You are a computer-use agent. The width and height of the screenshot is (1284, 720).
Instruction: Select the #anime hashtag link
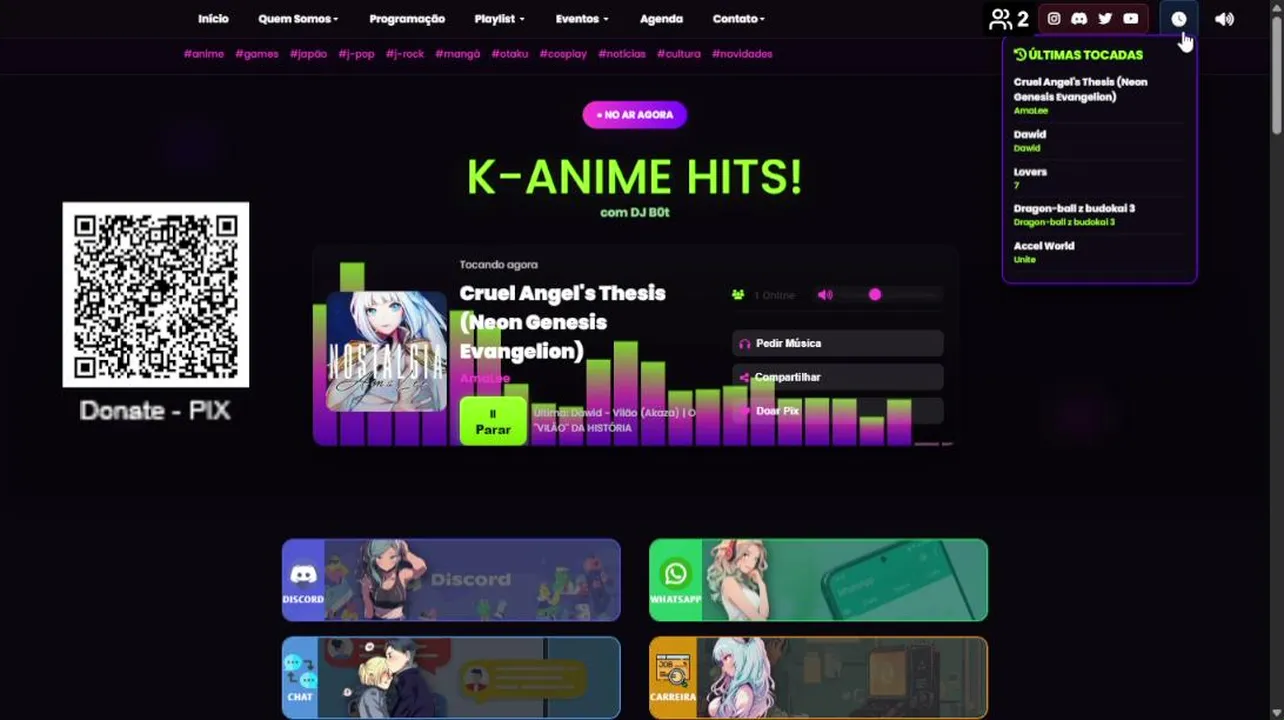point(204,54)
